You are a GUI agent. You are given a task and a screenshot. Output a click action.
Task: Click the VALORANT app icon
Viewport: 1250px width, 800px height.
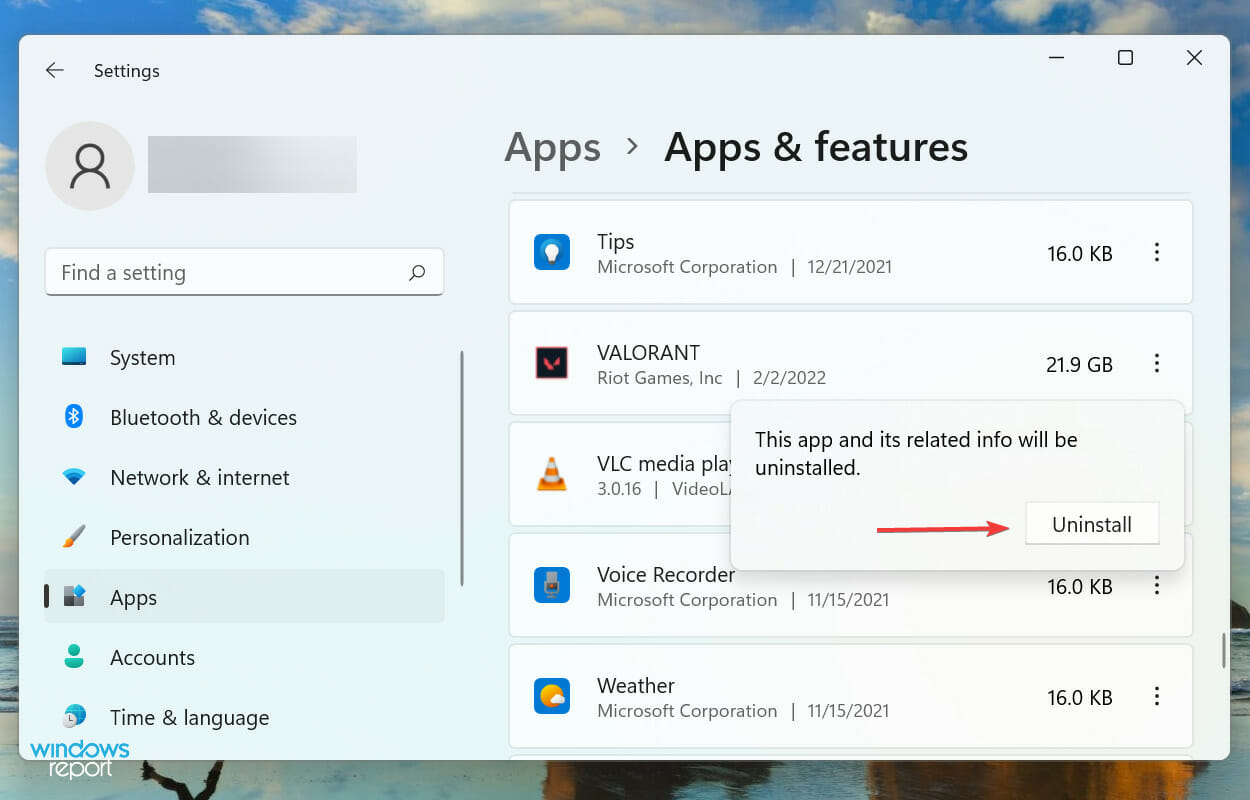pos(551,364)
